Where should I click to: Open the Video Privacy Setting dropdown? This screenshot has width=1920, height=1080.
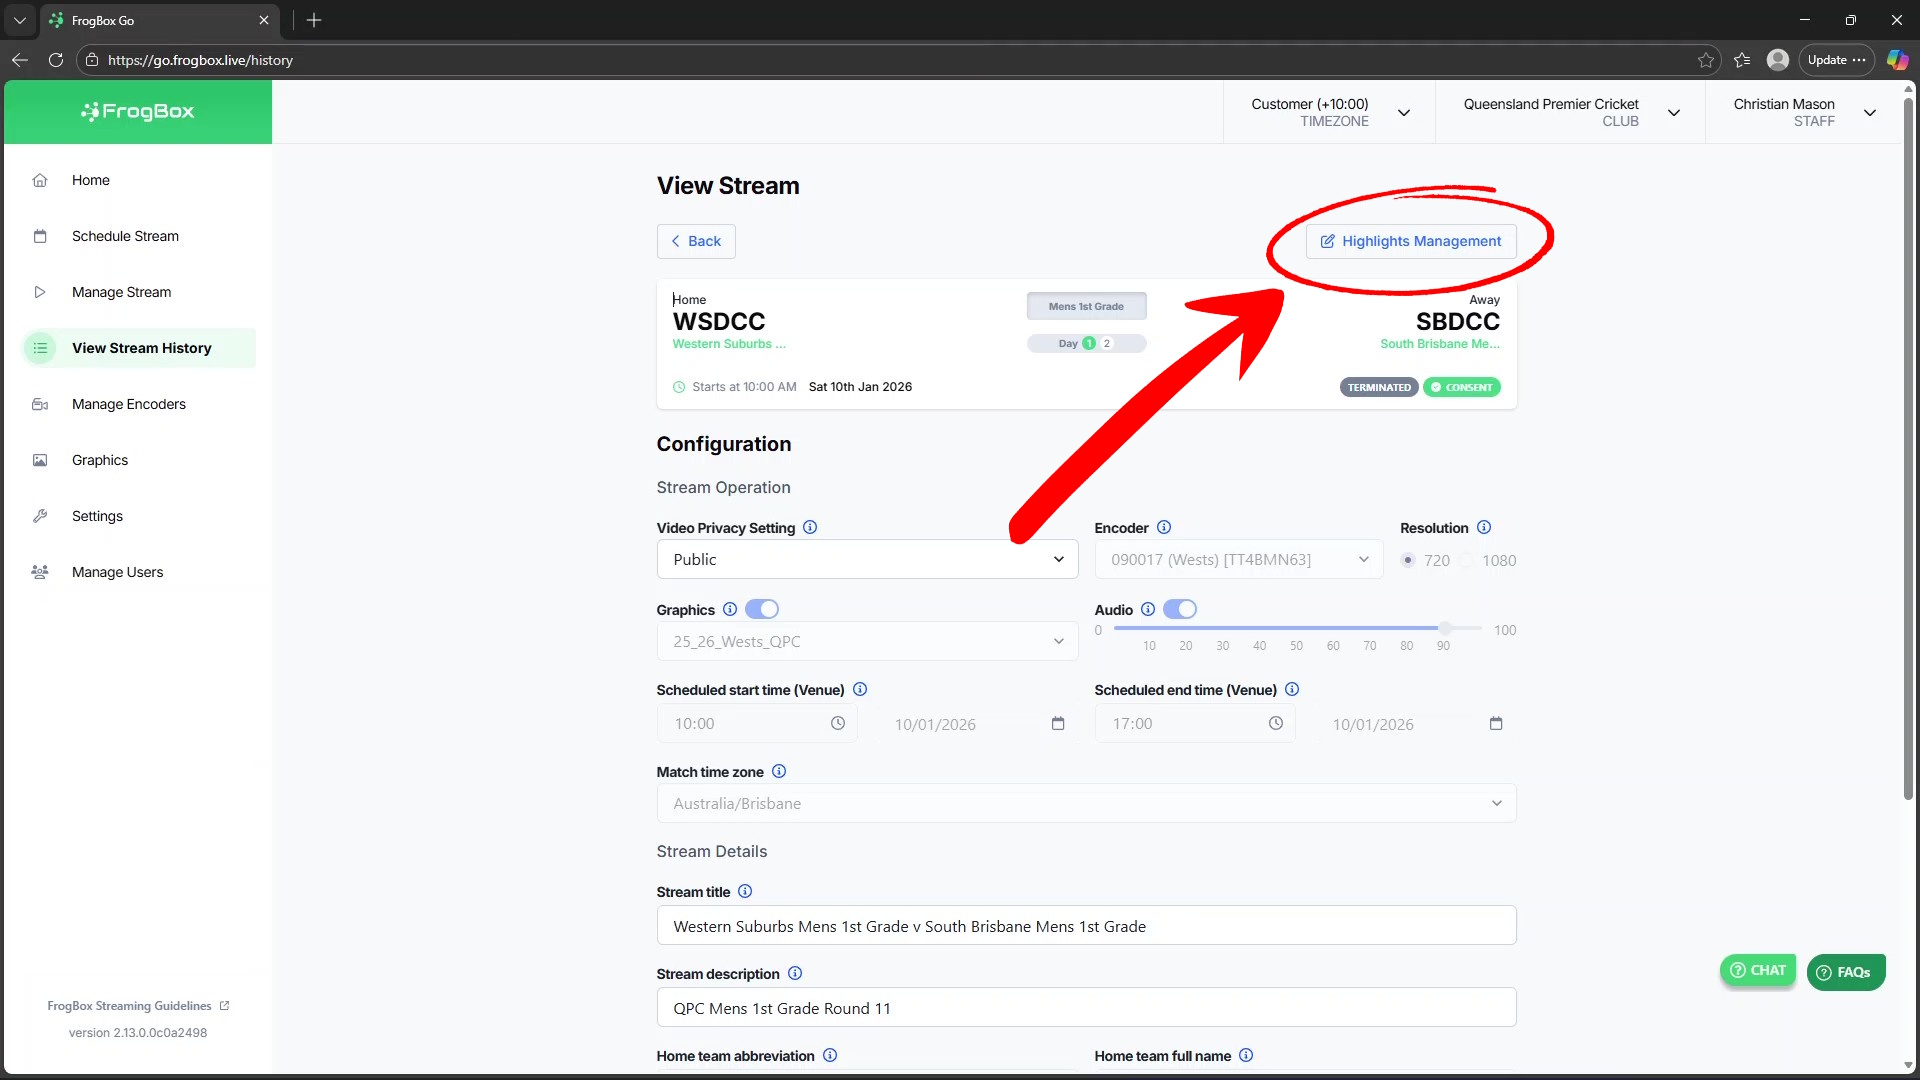tap(867, 559)
